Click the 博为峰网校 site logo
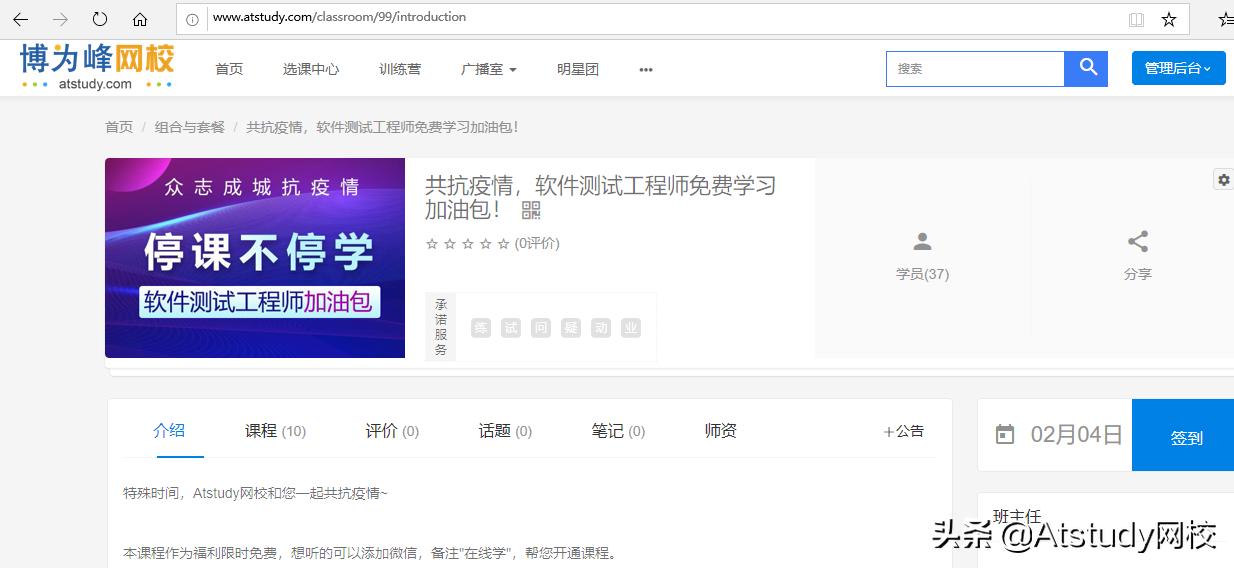Image resolution: width=1234 pixels, height=568 pixels. tap(97, 67)
